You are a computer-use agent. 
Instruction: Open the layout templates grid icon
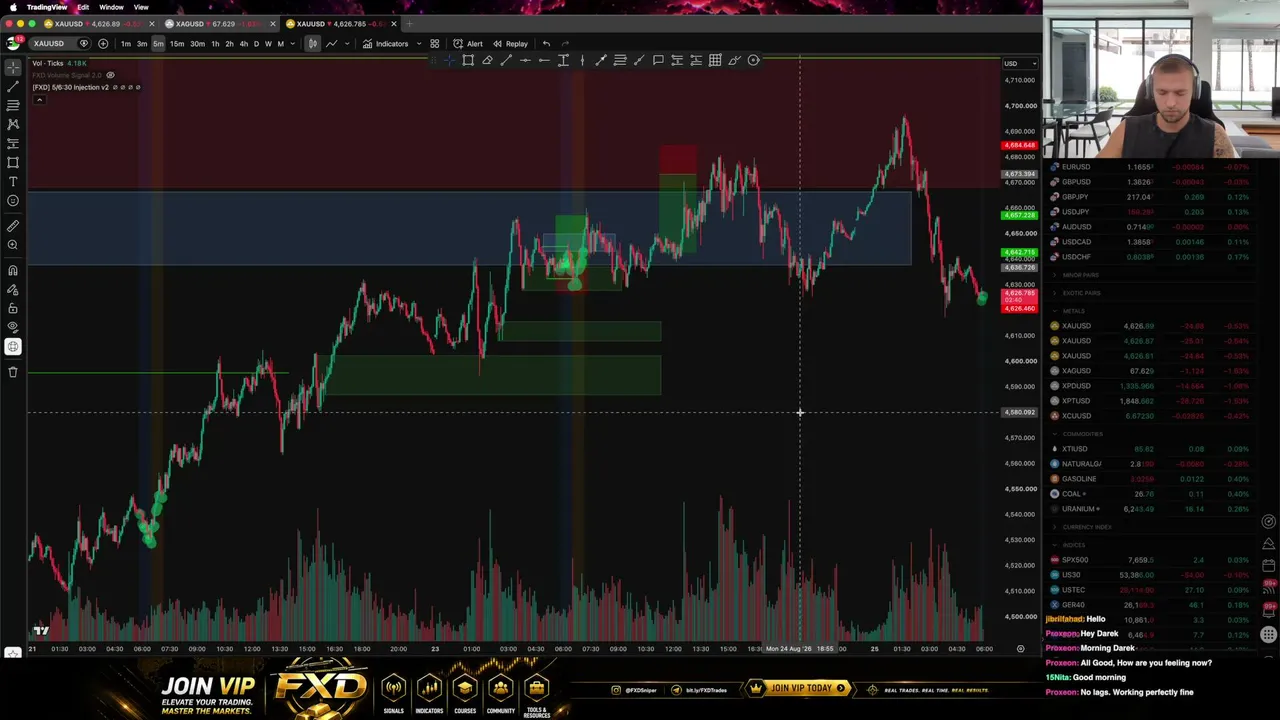tap(435, 44)
